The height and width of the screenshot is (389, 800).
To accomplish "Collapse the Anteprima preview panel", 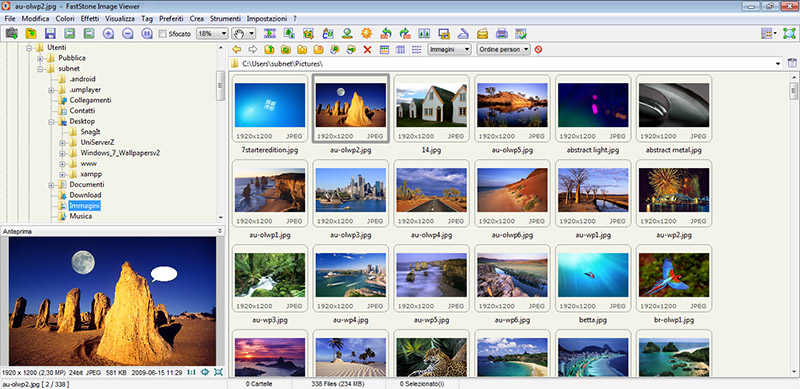I will 220,231.
